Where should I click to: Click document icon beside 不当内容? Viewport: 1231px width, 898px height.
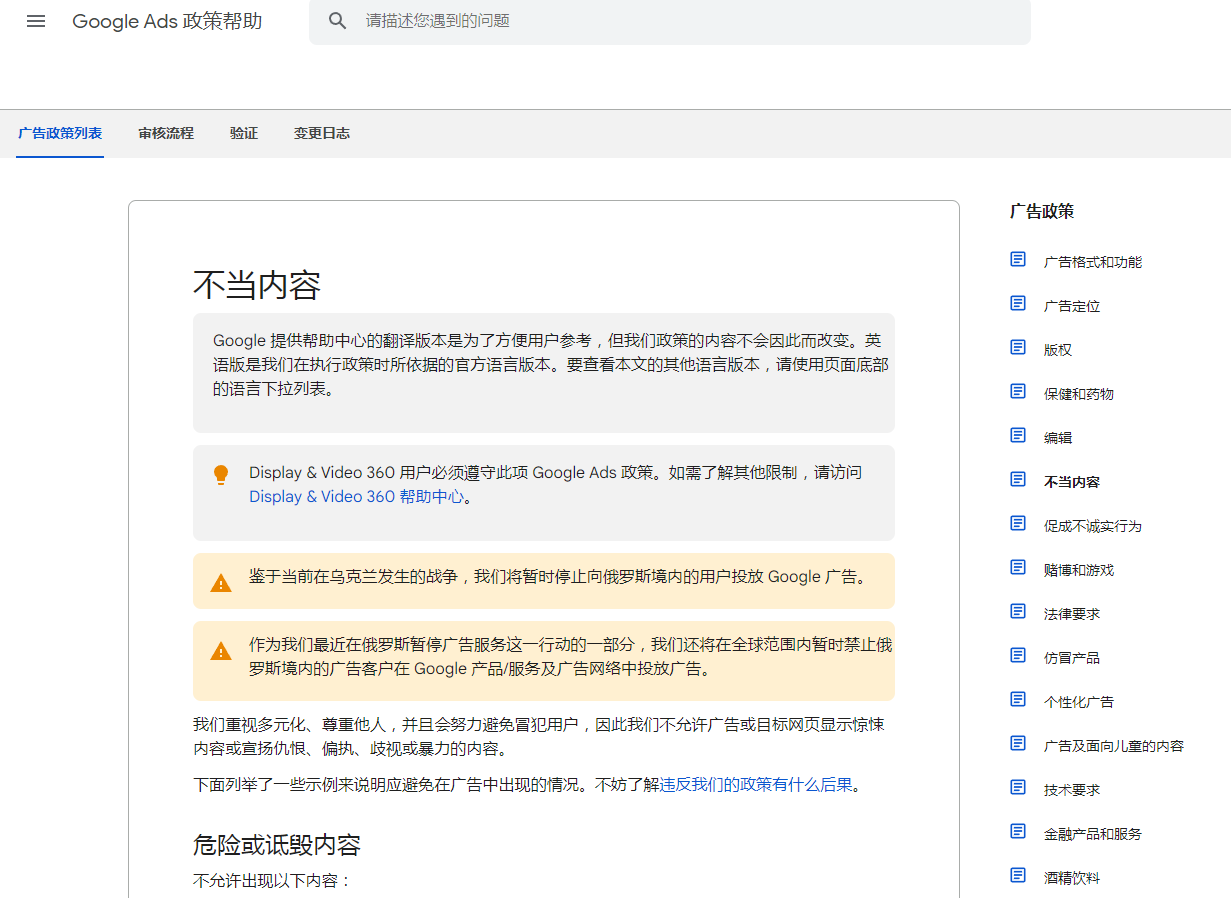(1018, 480)
